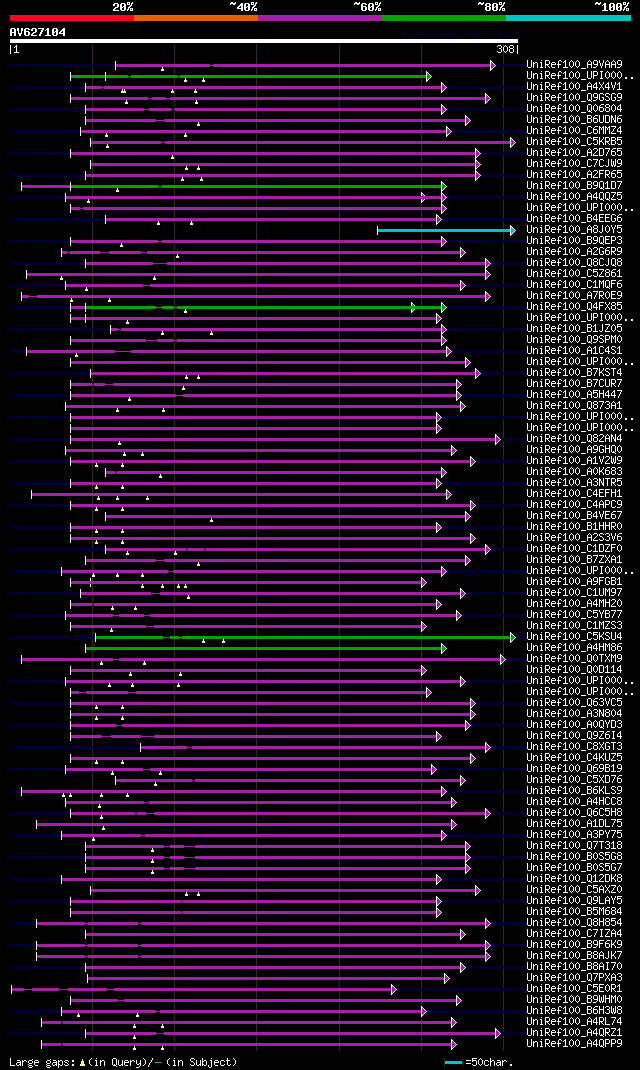Click the green alignment bar for UniRef100_B9Q1D7
The height and width of the screenshot is (1070, 640).
(258, 186)
